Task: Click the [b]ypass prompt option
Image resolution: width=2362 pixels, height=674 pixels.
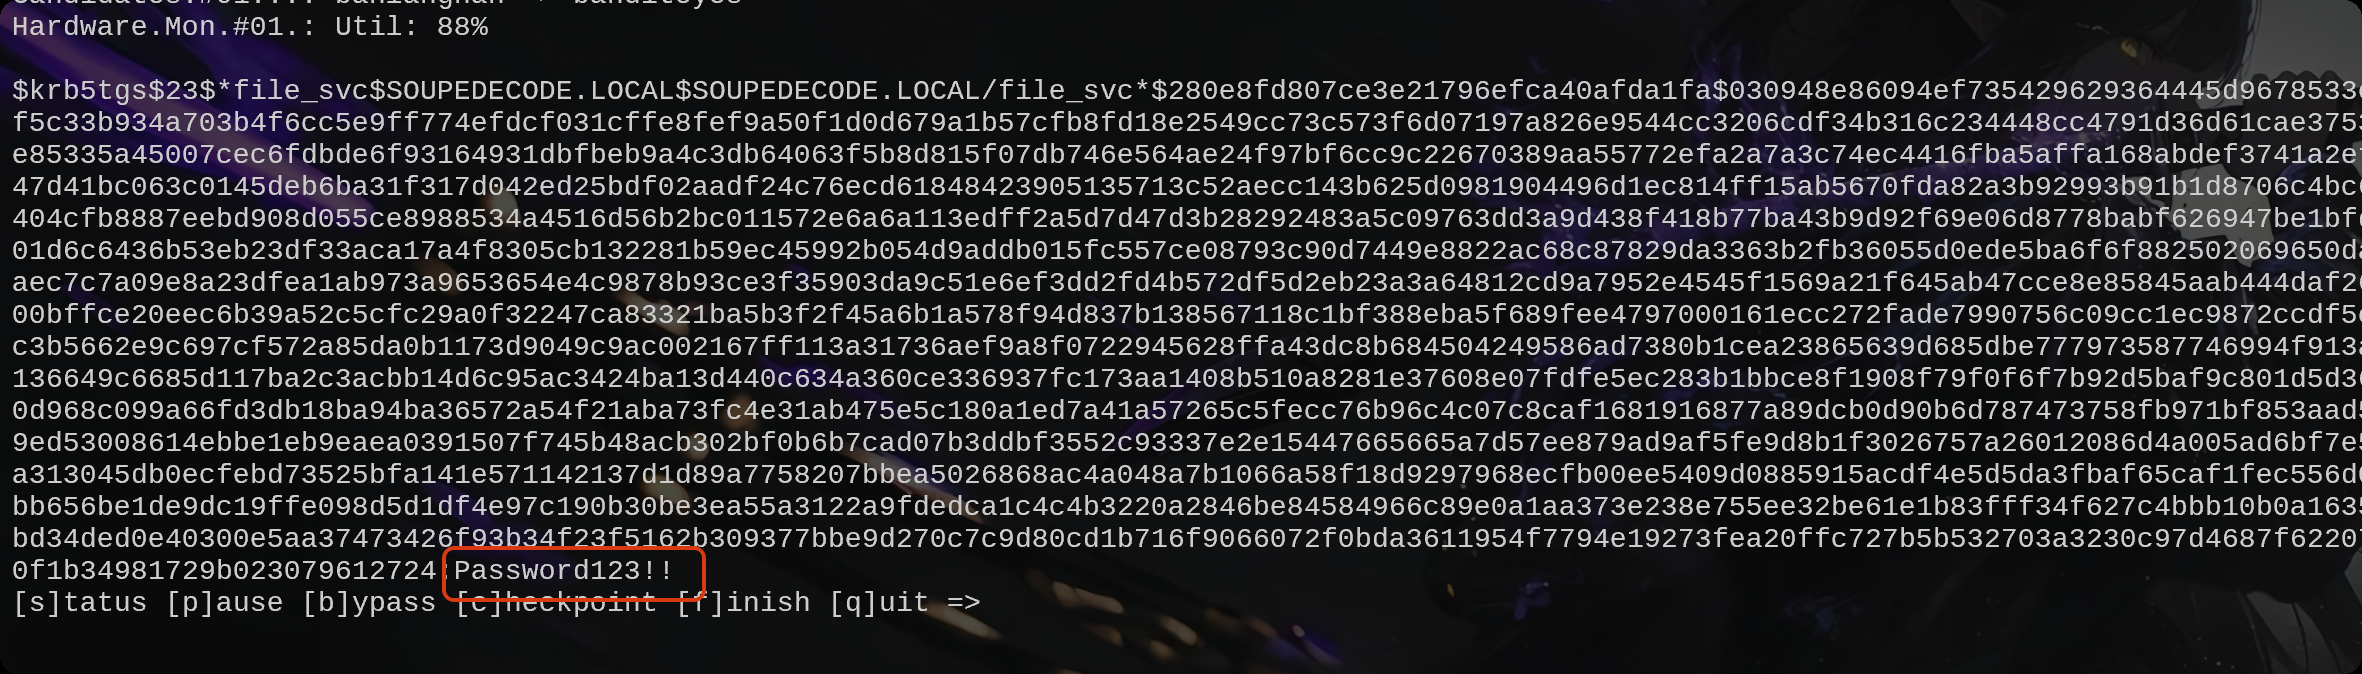Action: (x=369, y=603)
